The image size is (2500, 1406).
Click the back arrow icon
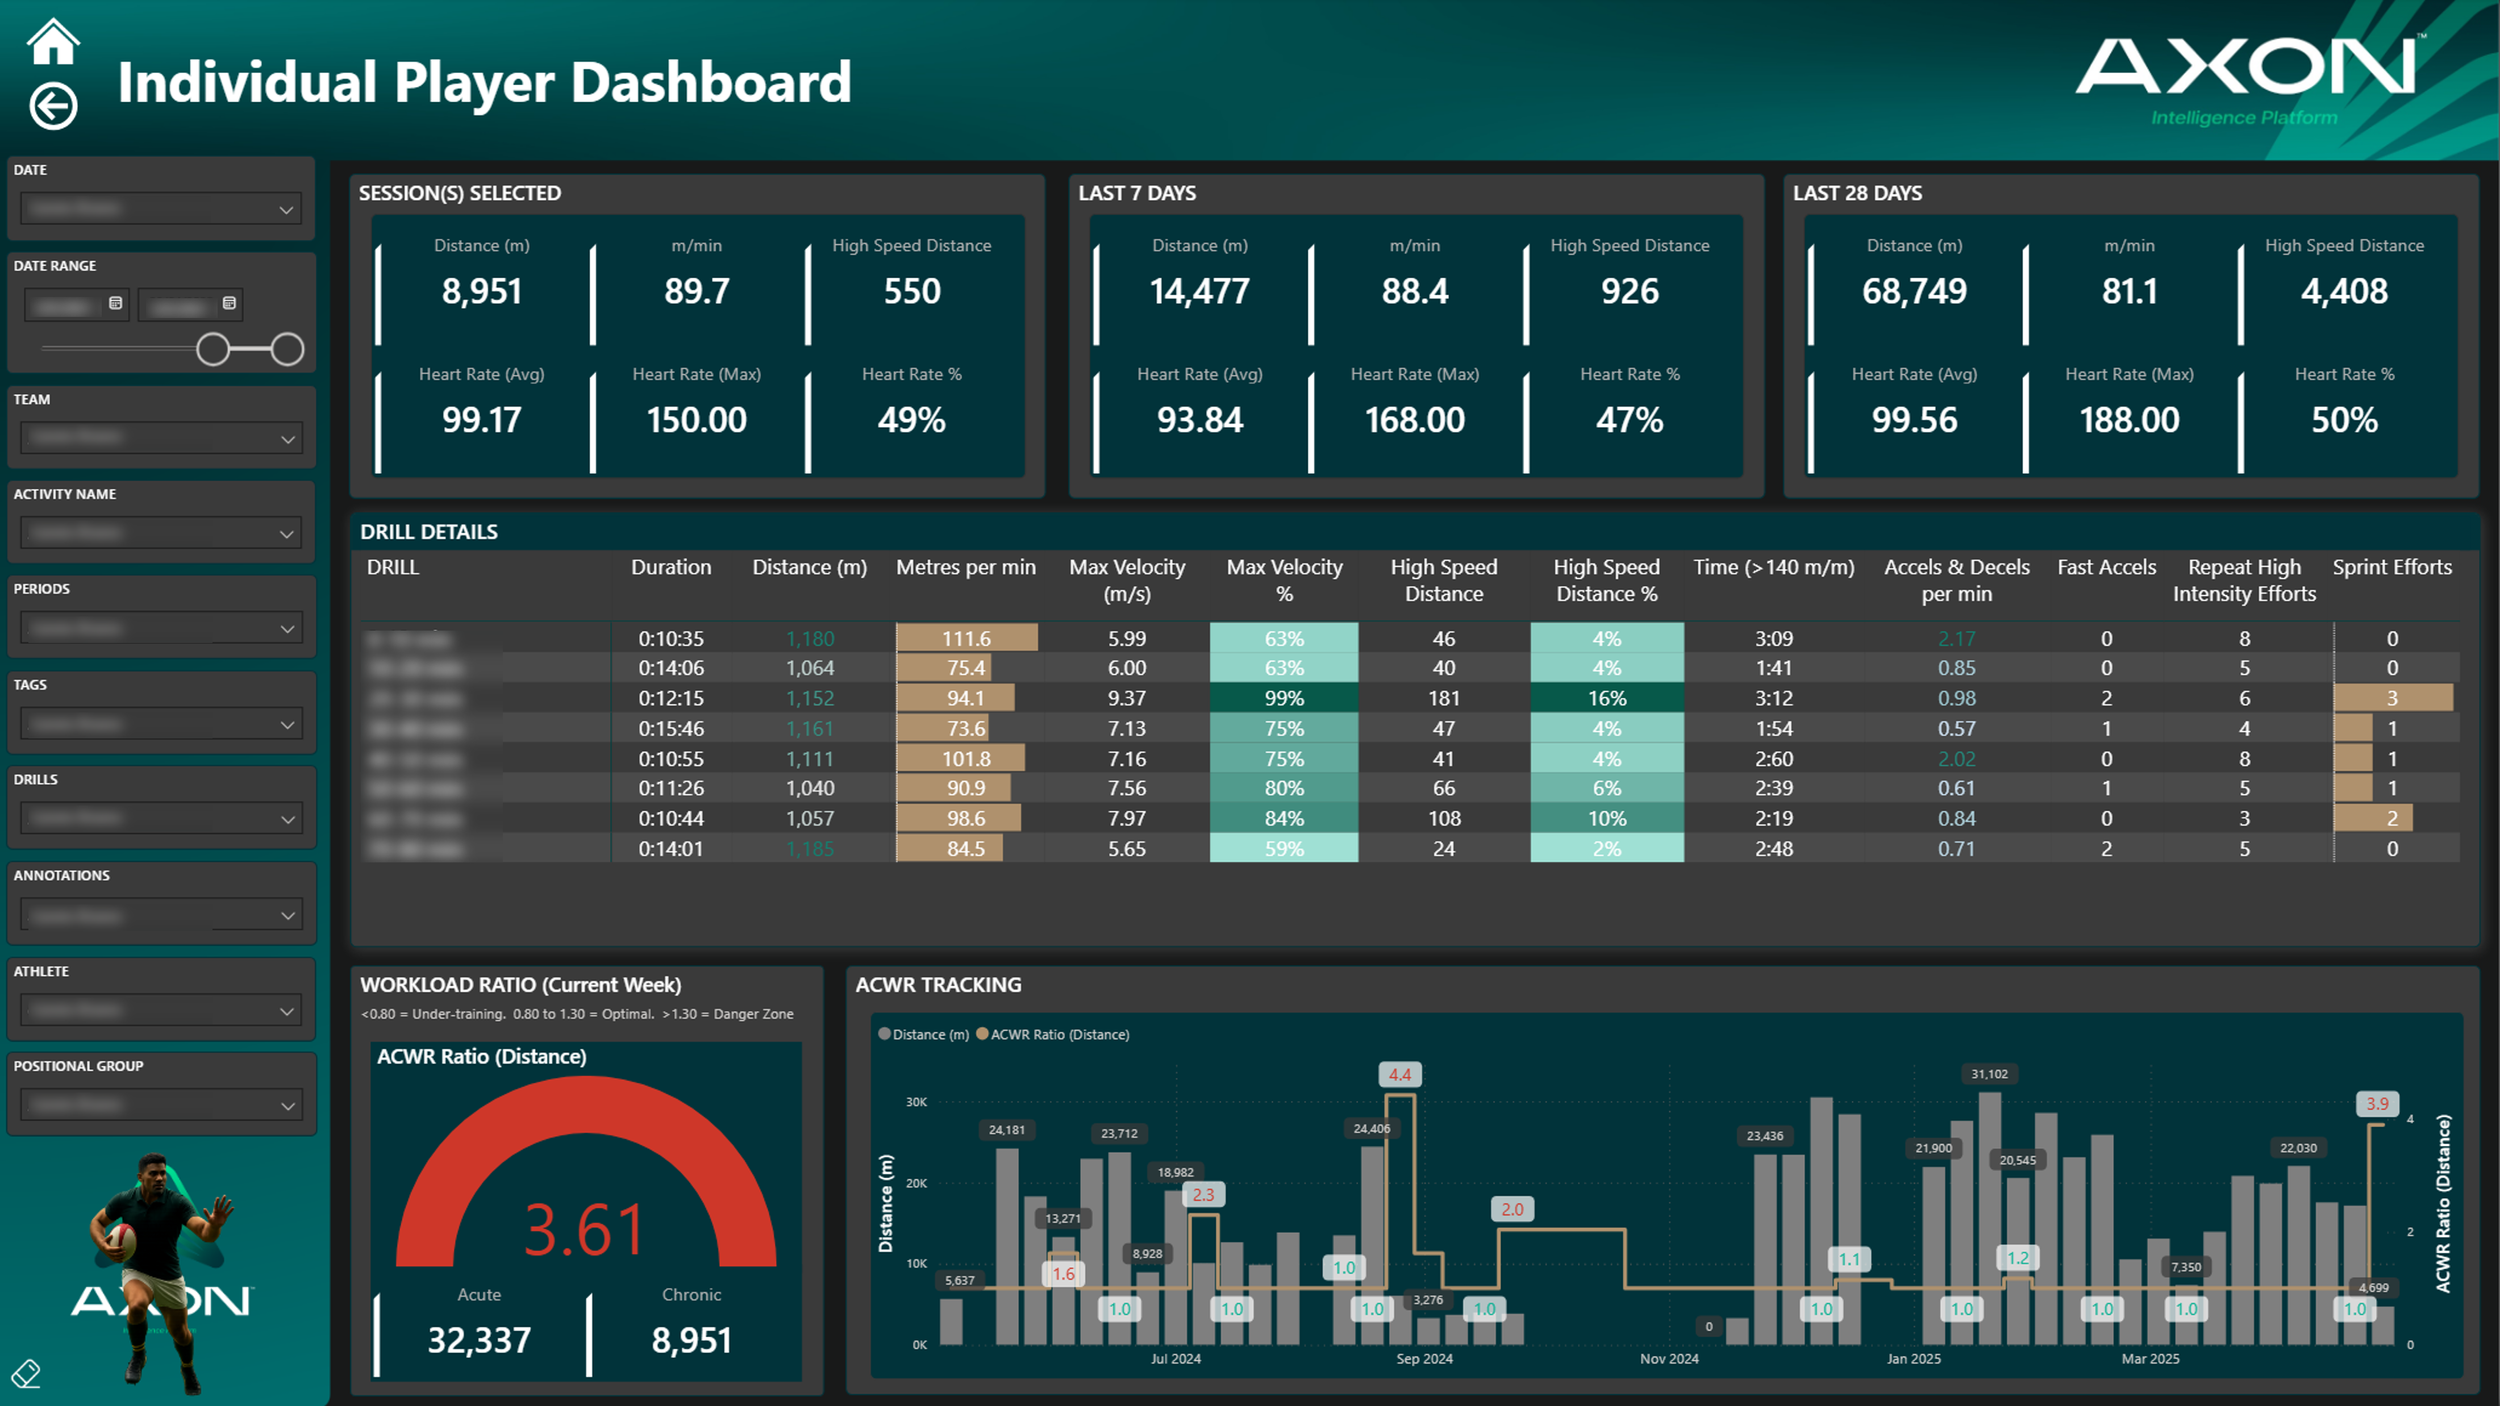pyautogui.click(x=52, y=105)
